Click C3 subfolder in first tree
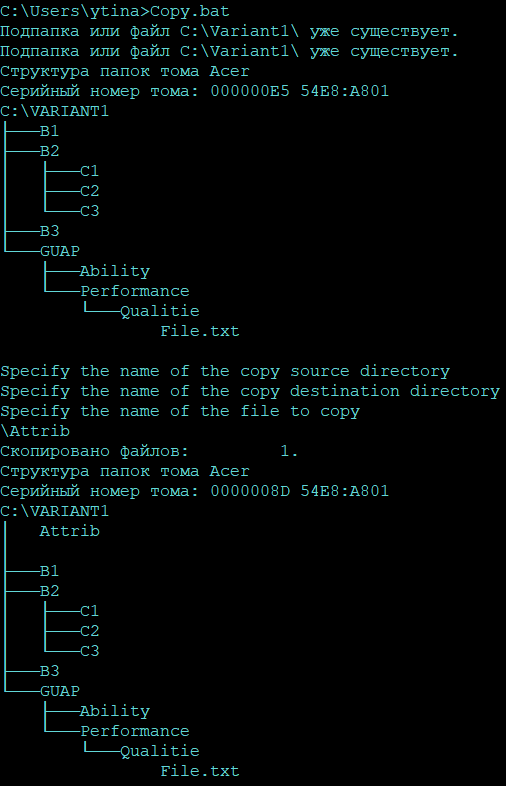The image size is (506, 786). (x=90, y=212)
